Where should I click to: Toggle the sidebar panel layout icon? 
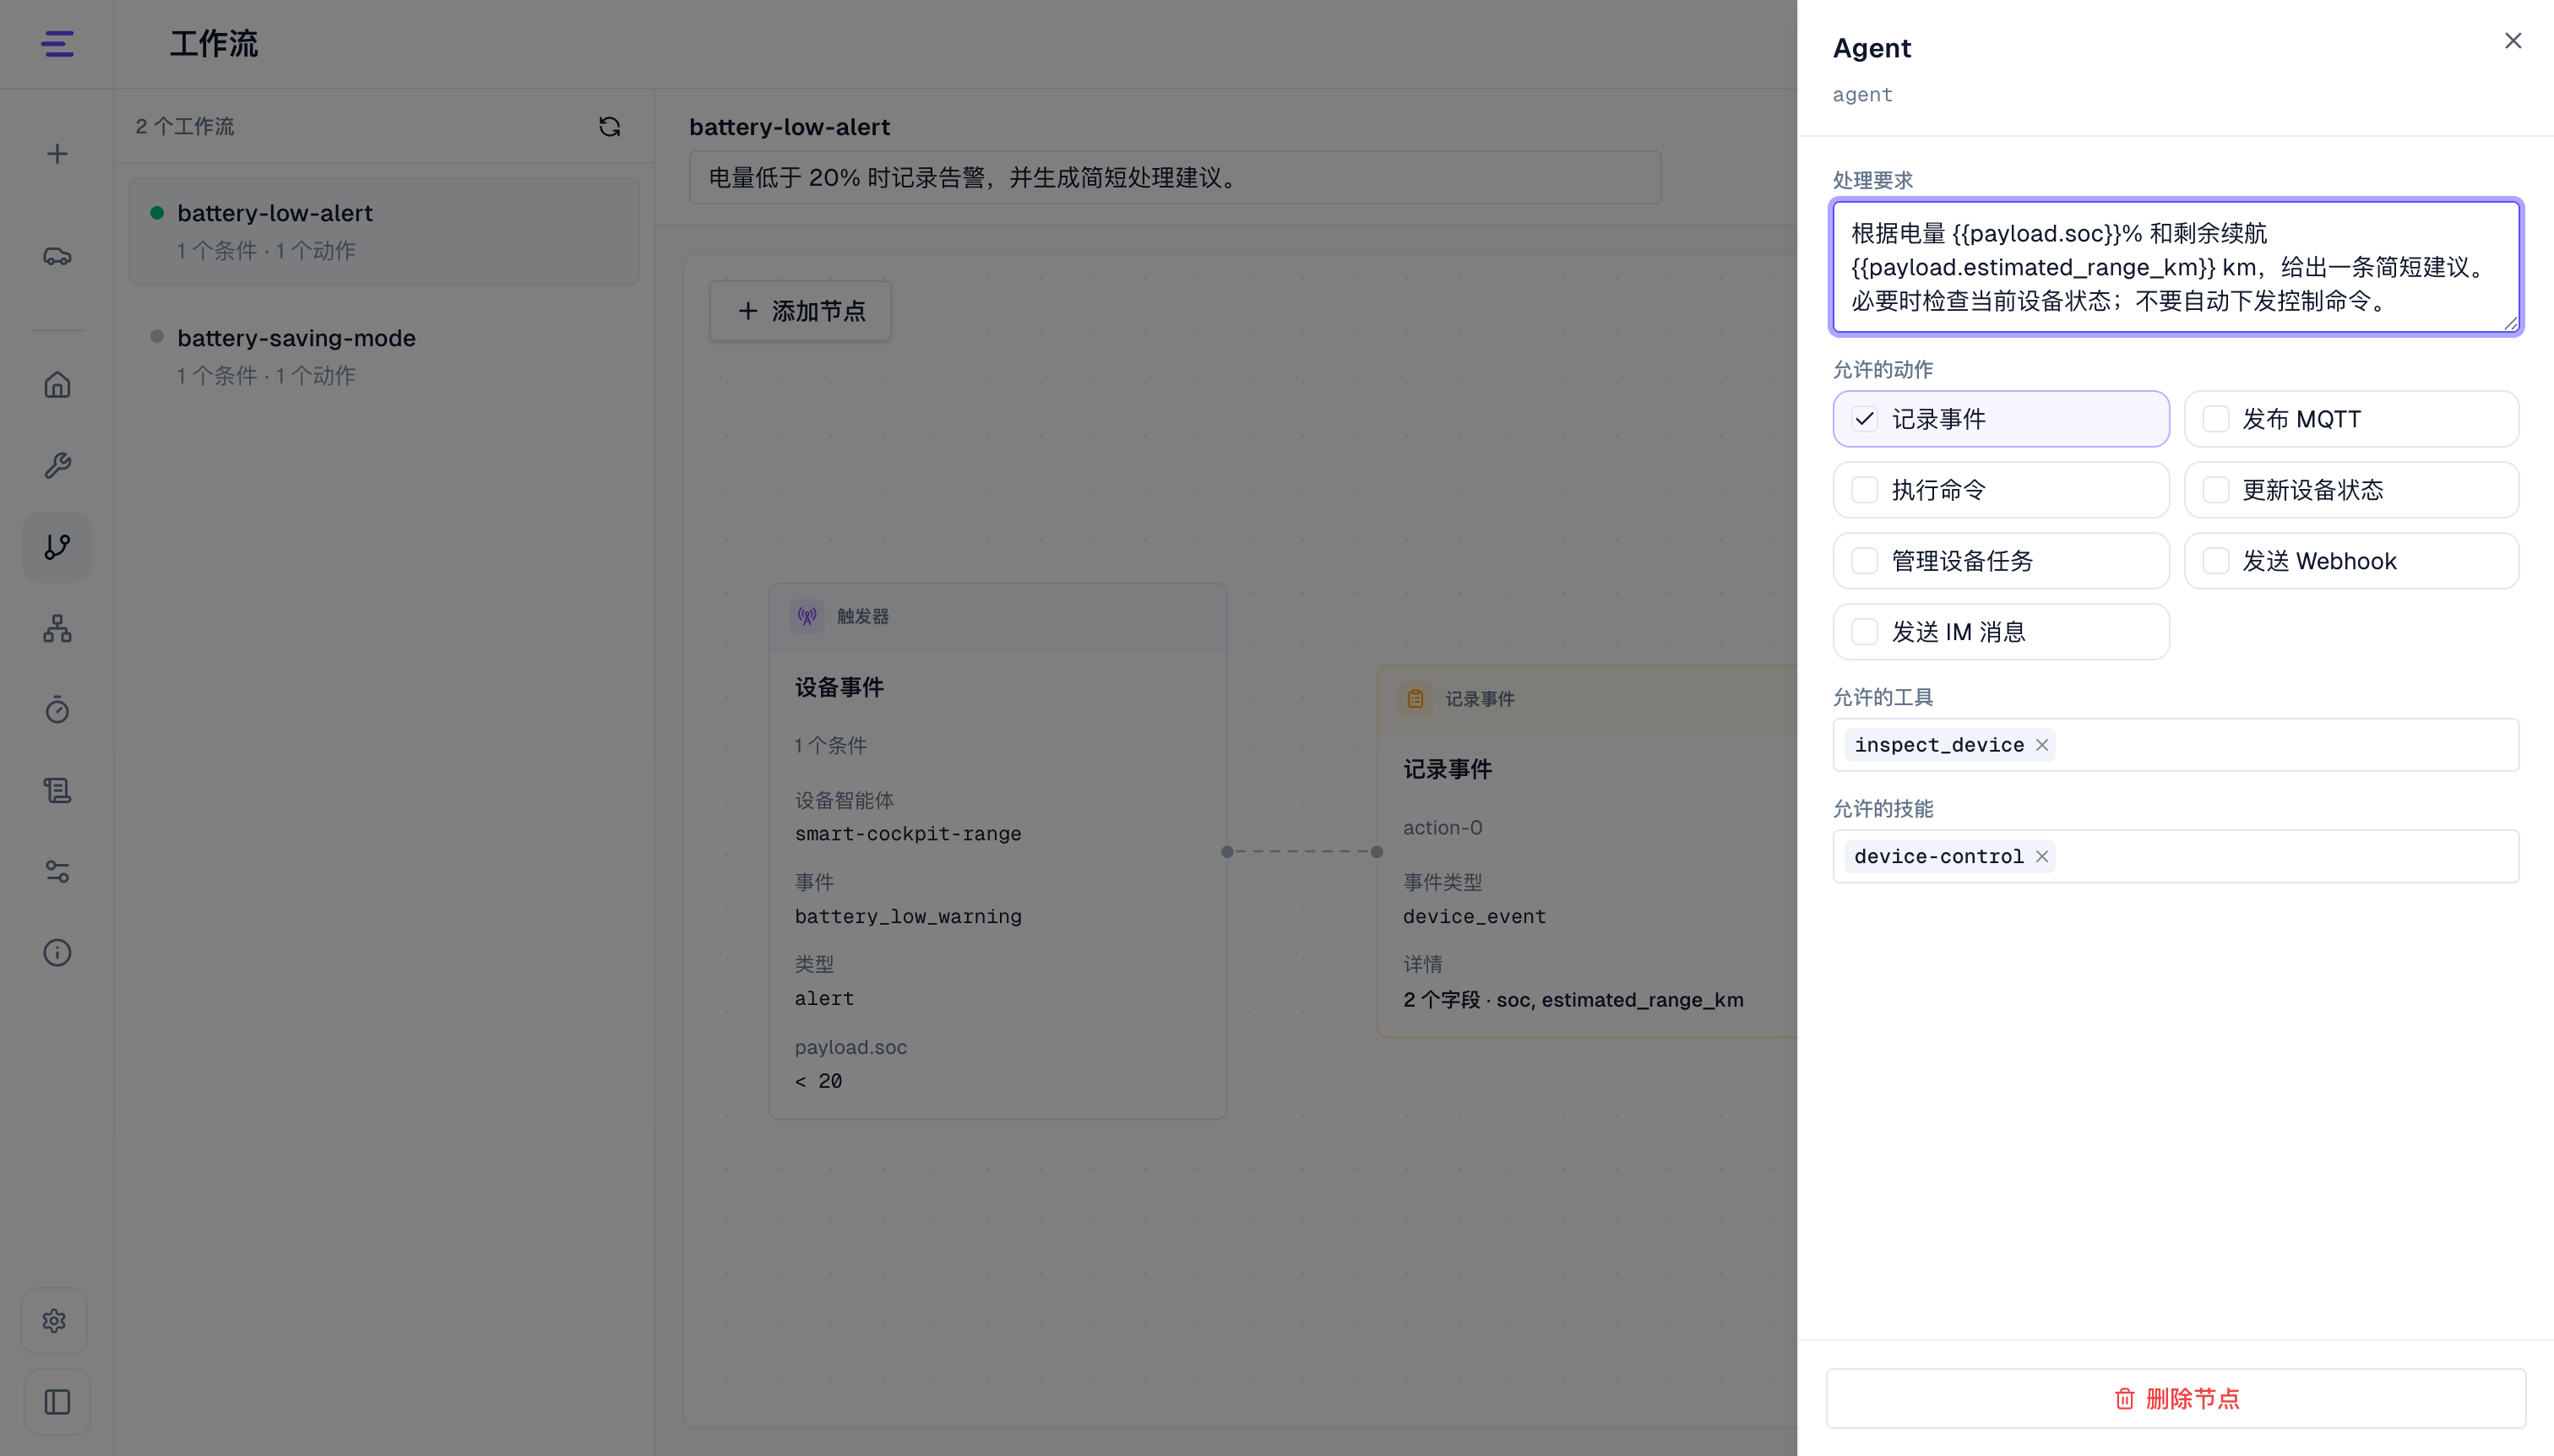[x=57, y=1402]
